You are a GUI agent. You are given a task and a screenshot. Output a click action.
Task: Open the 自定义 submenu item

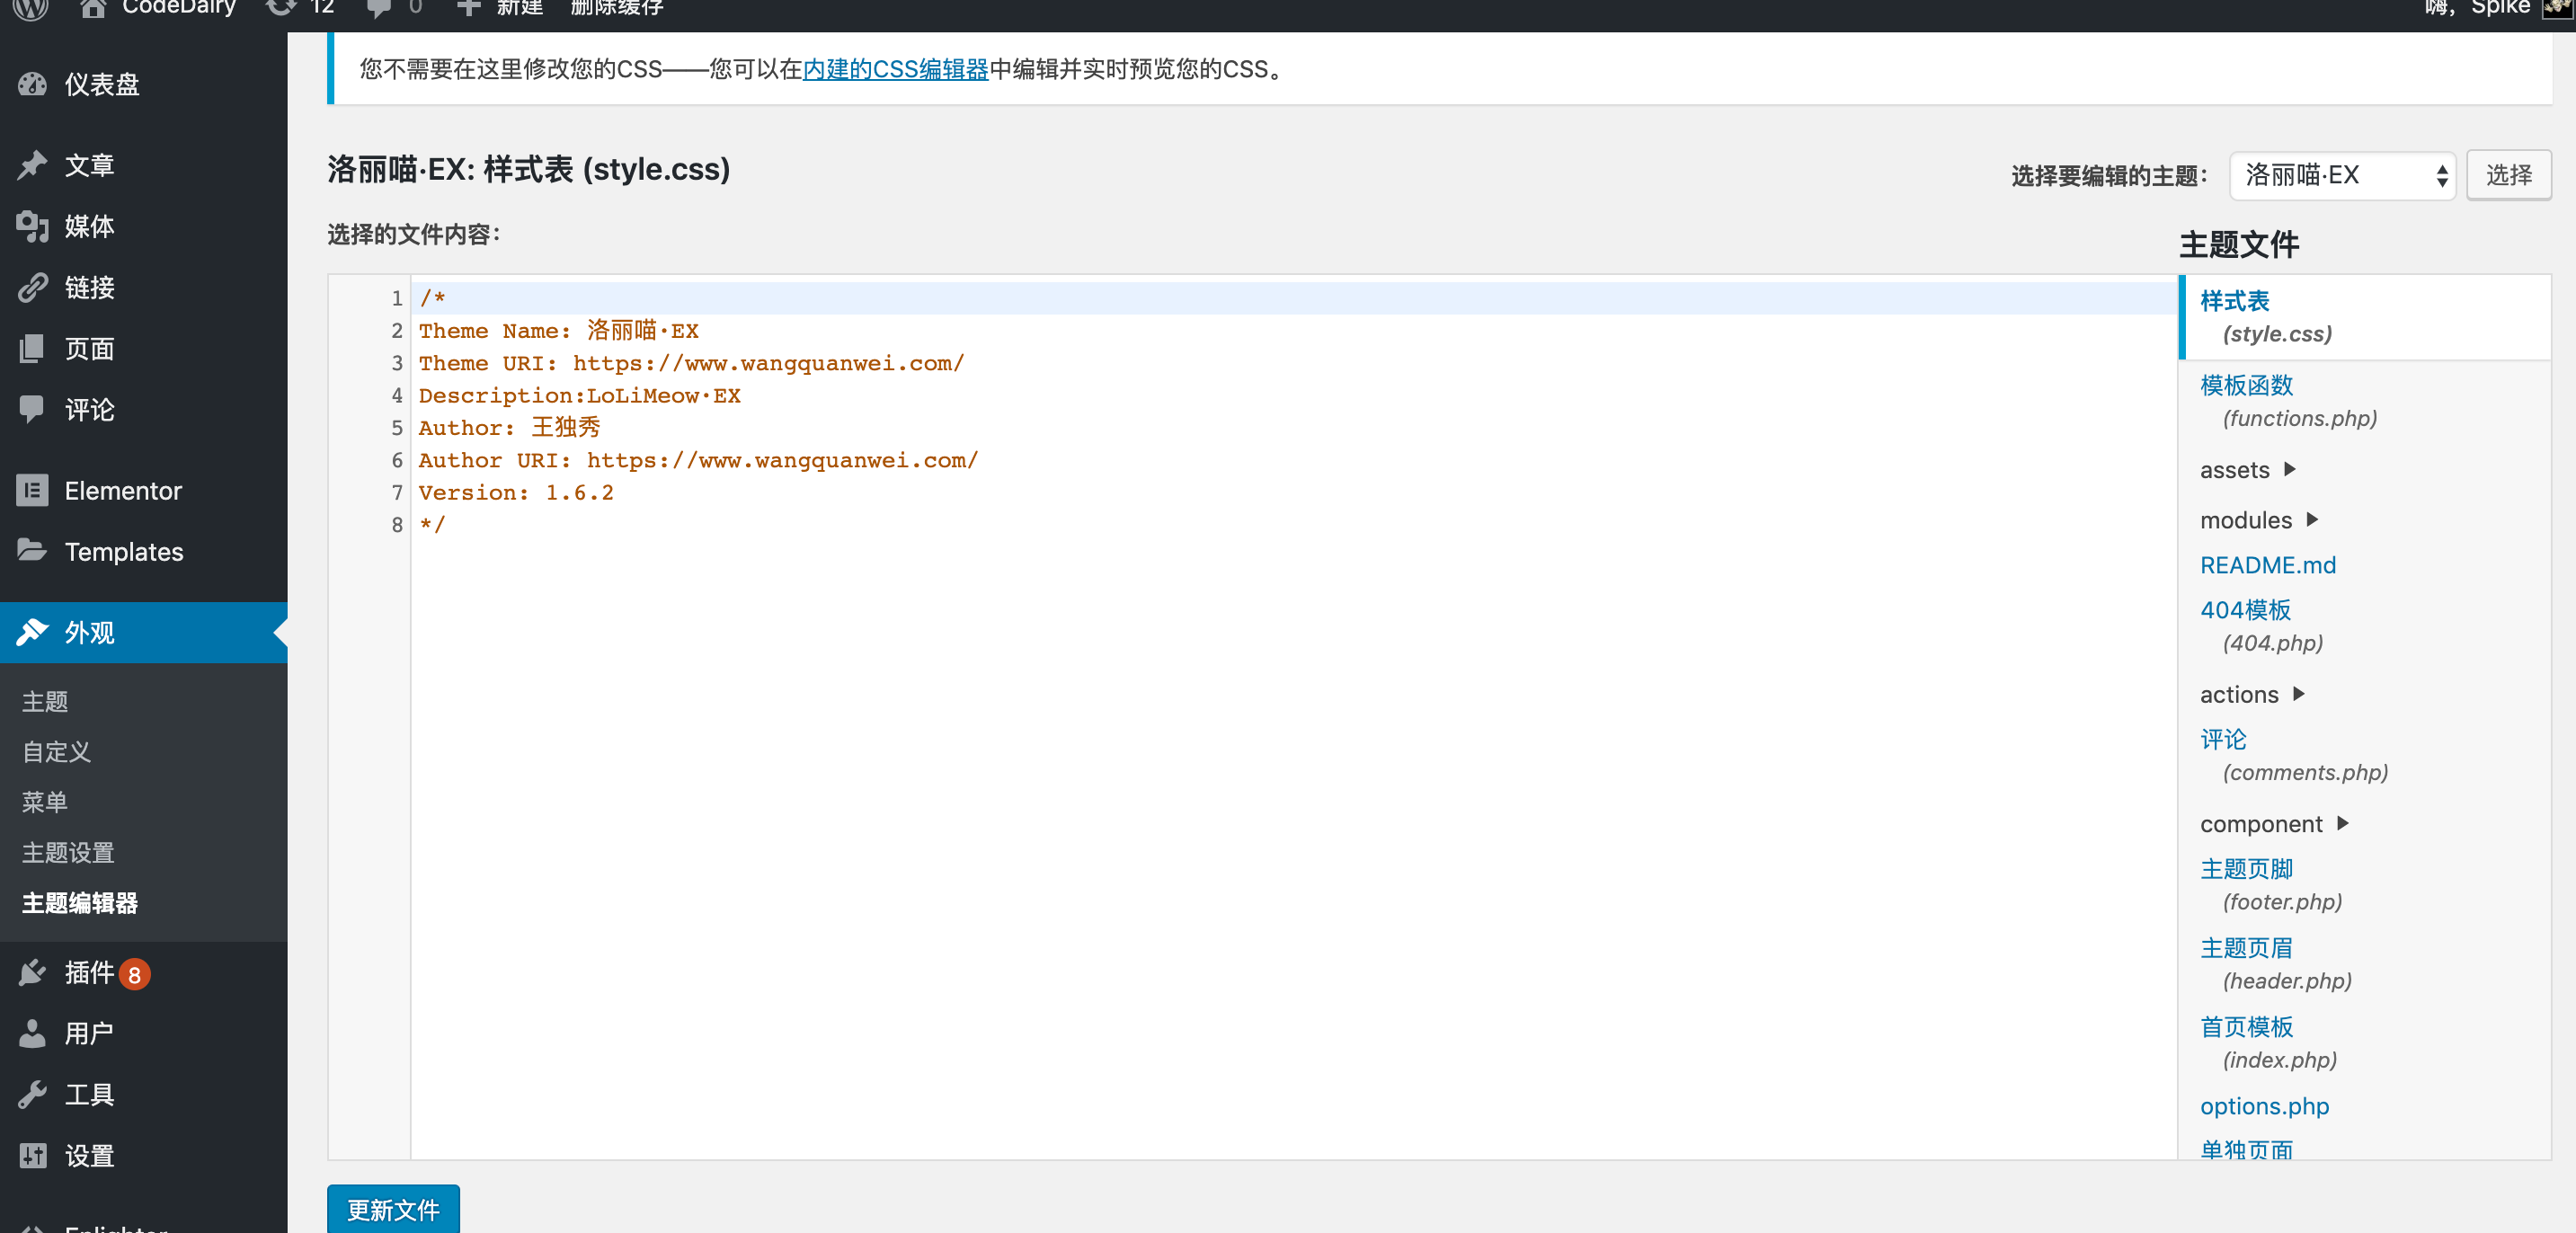(57, 752)
